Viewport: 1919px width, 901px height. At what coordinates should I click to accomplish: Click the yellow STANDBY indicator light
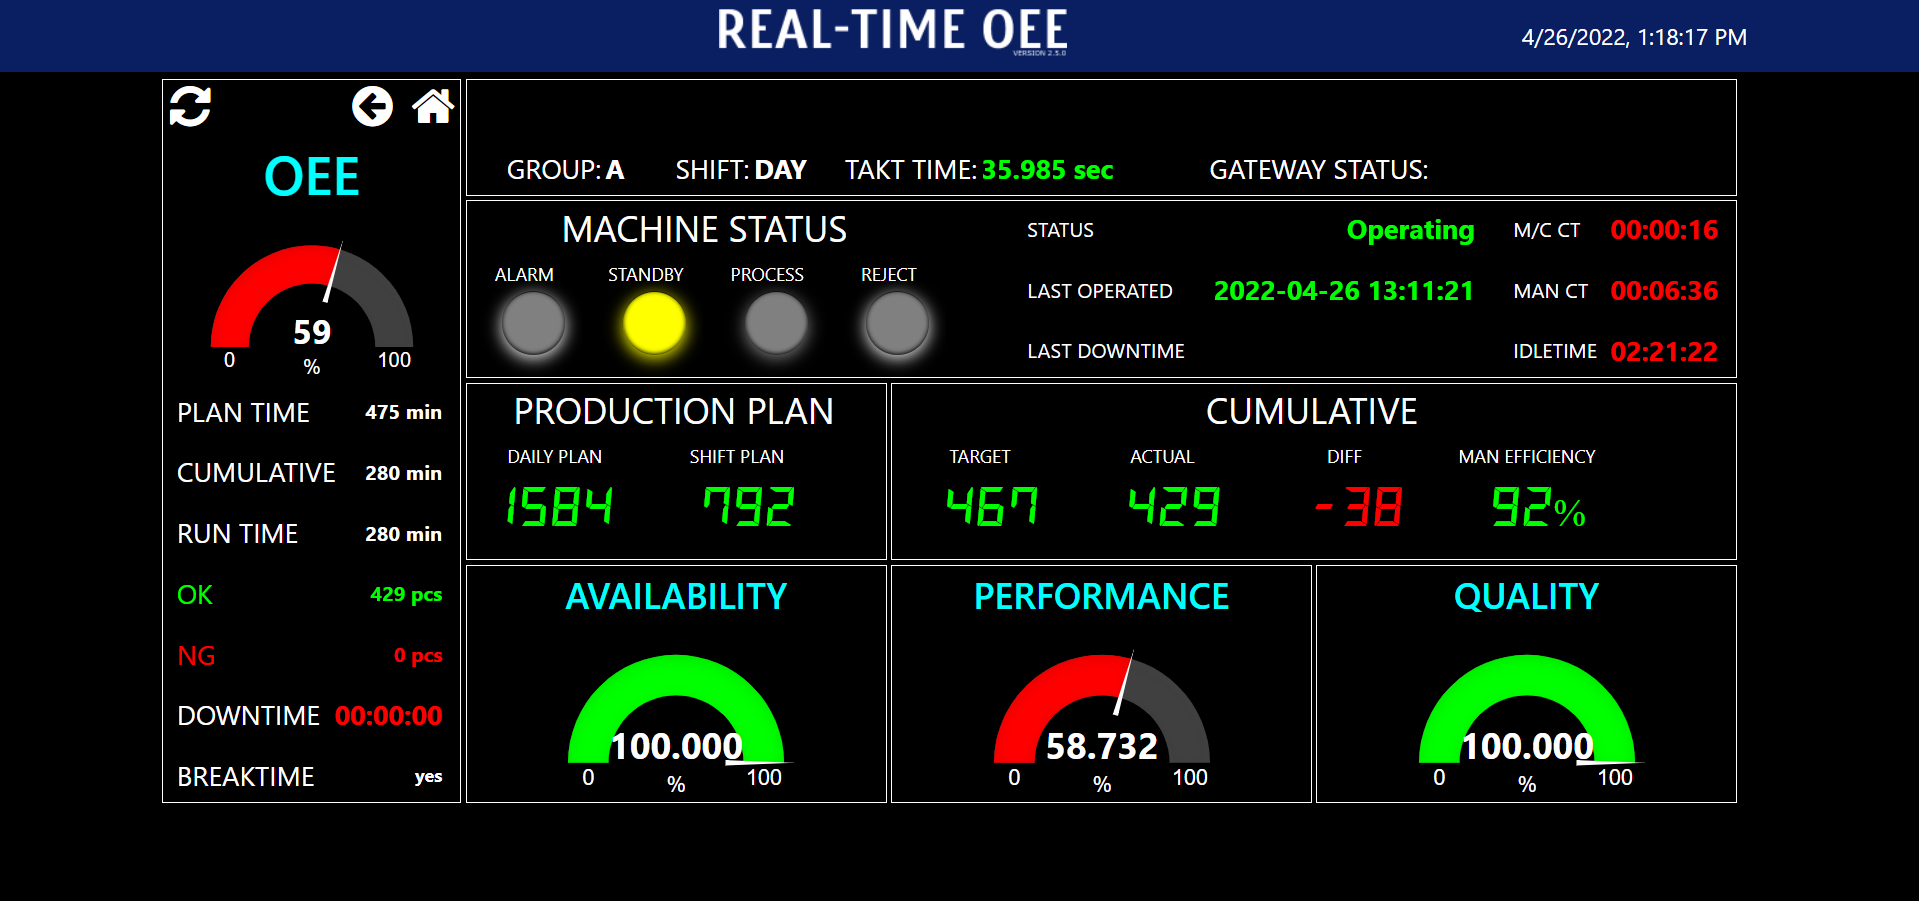654,324
